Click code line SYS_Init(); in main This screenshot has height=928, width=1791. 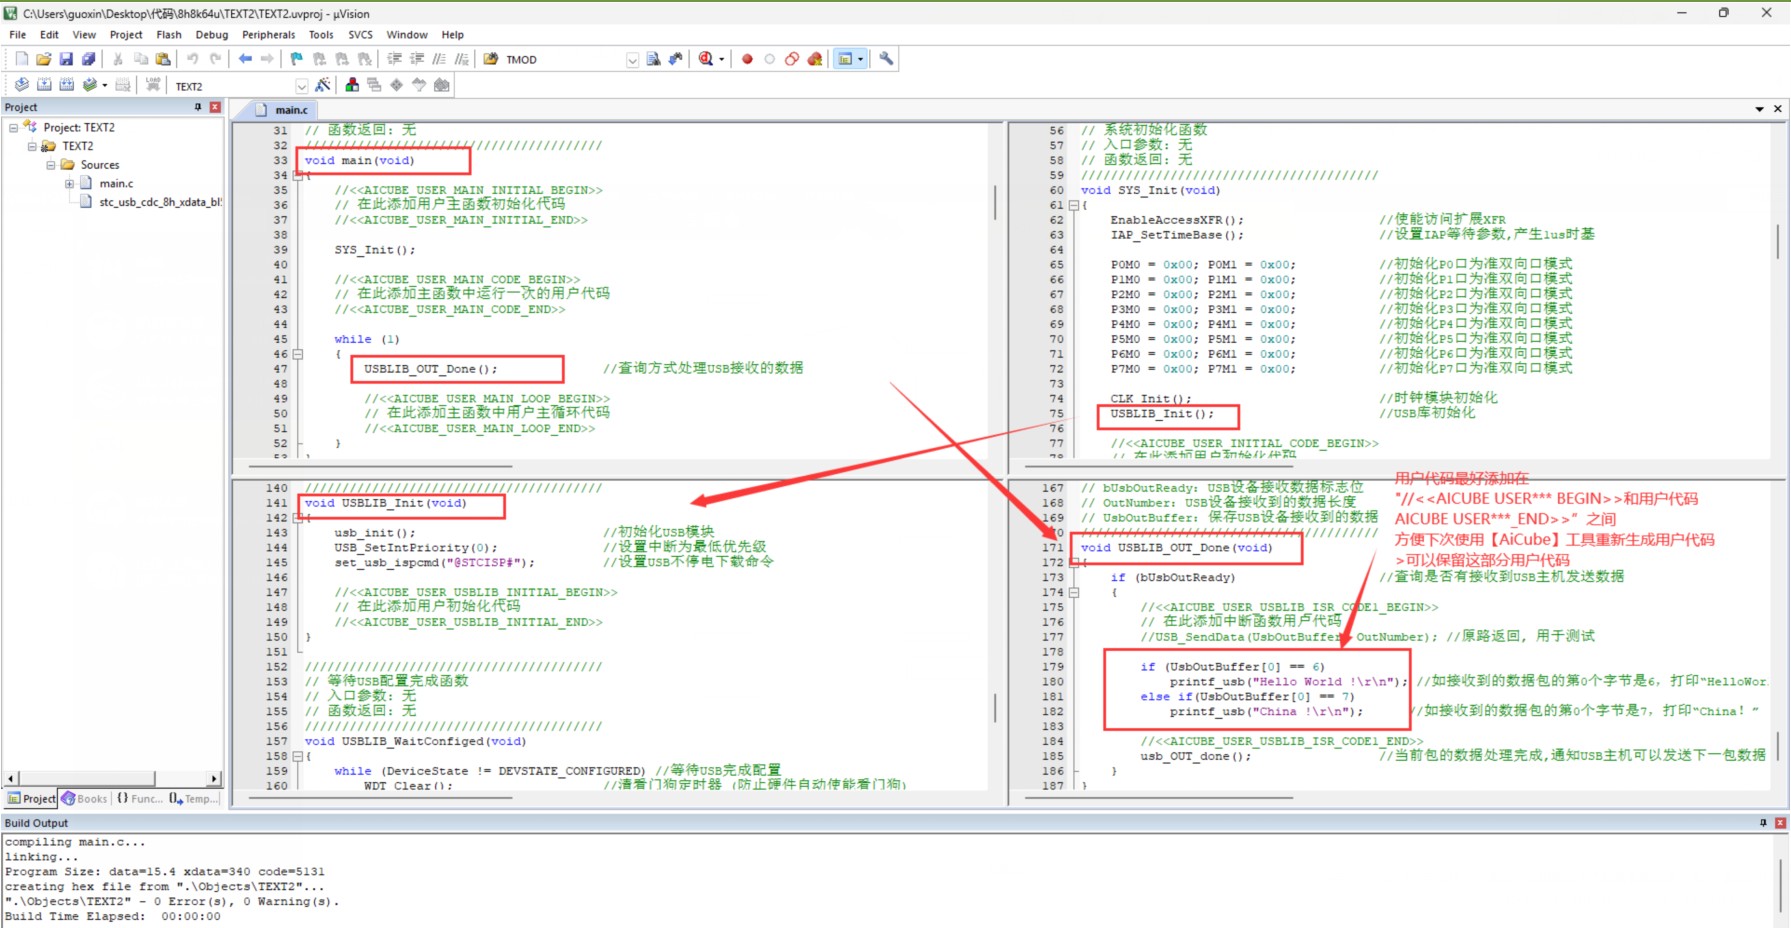click(x=375, y=250)
